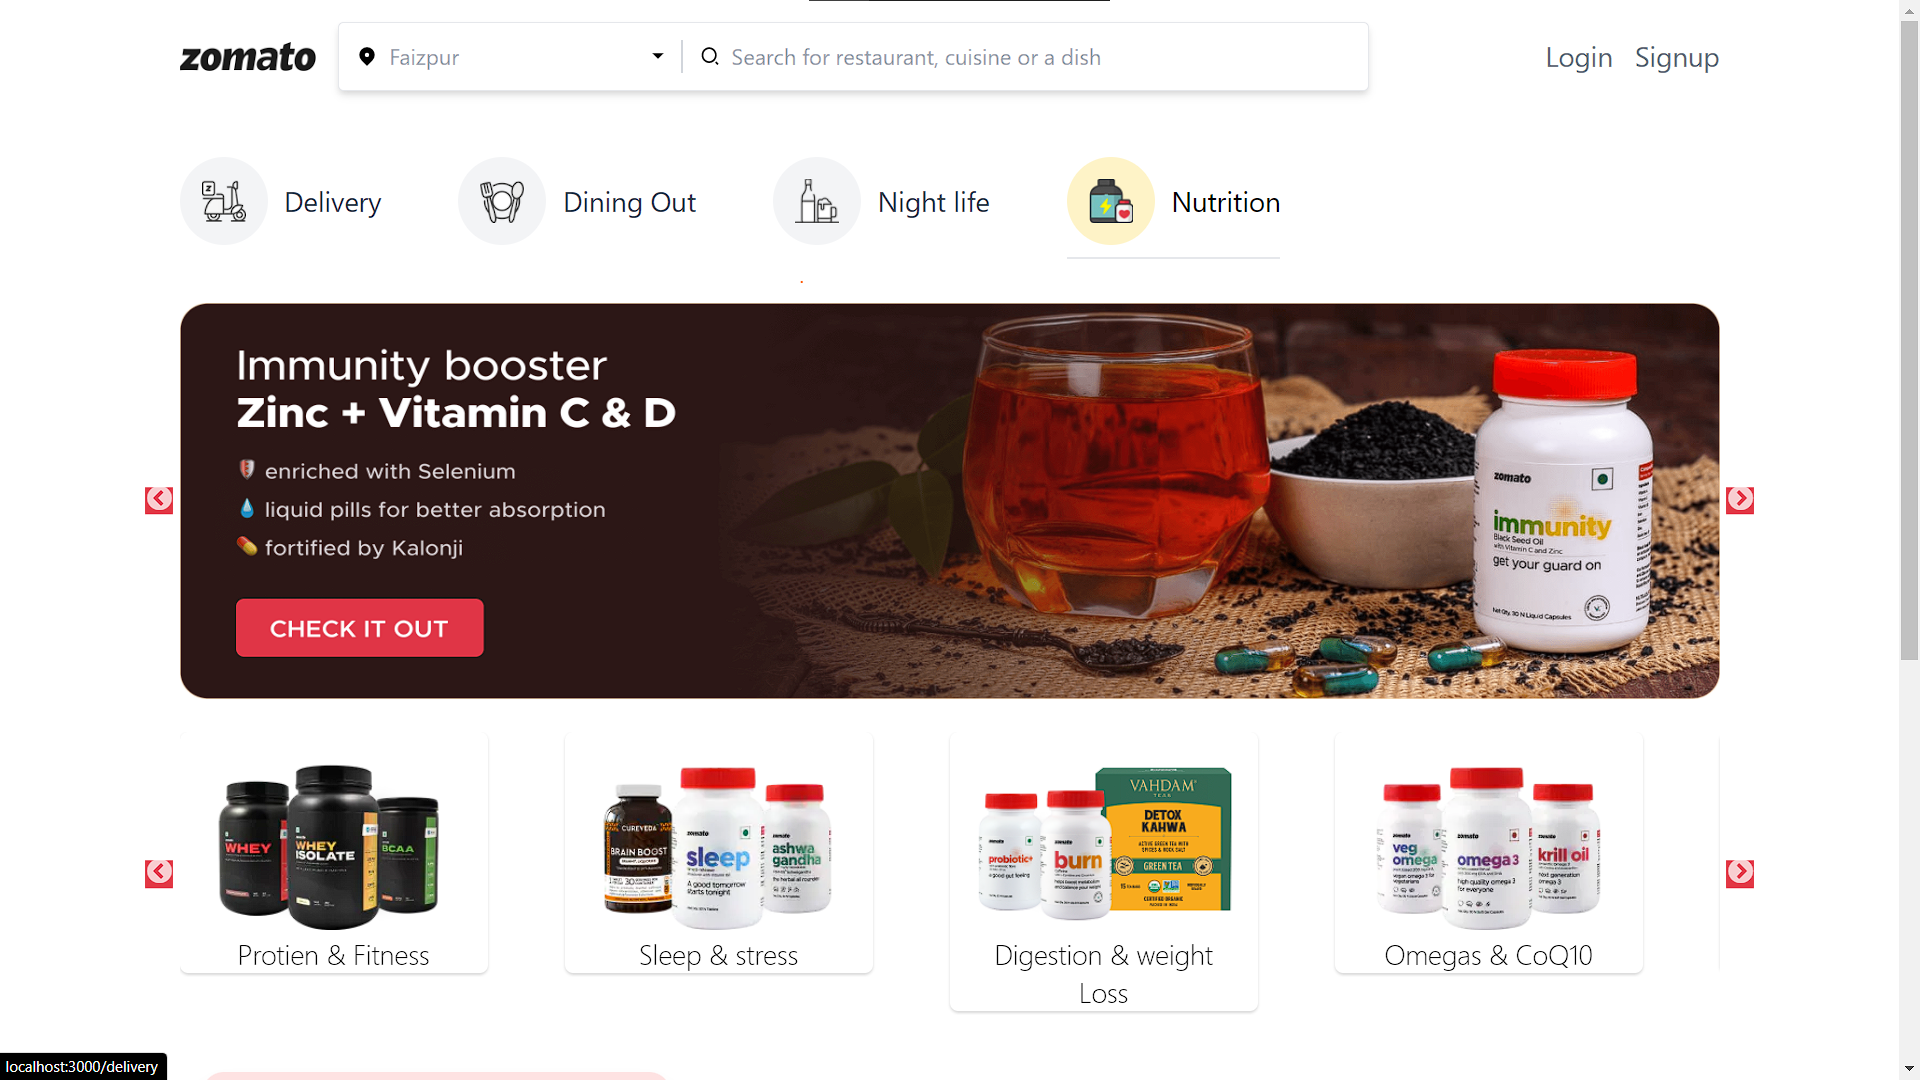Go to previous banner slide arrow
The height and width of the screenshot is (1080, 1920).
coord(159,500)
